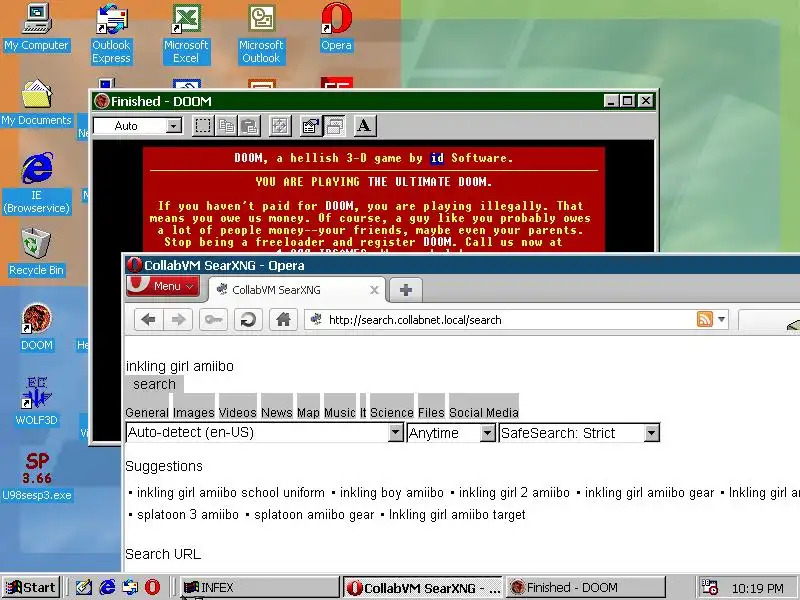Close the CollabVM SearXNG tab
The image size is (800, 600).
(374, 290)
